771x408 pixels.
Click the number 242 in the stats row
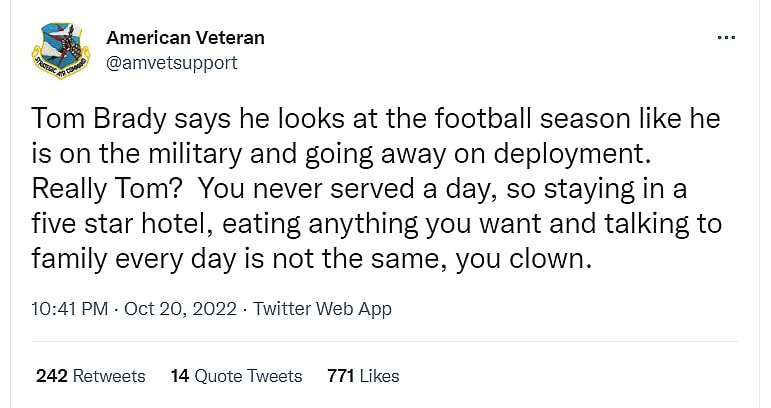coord(52,376)
